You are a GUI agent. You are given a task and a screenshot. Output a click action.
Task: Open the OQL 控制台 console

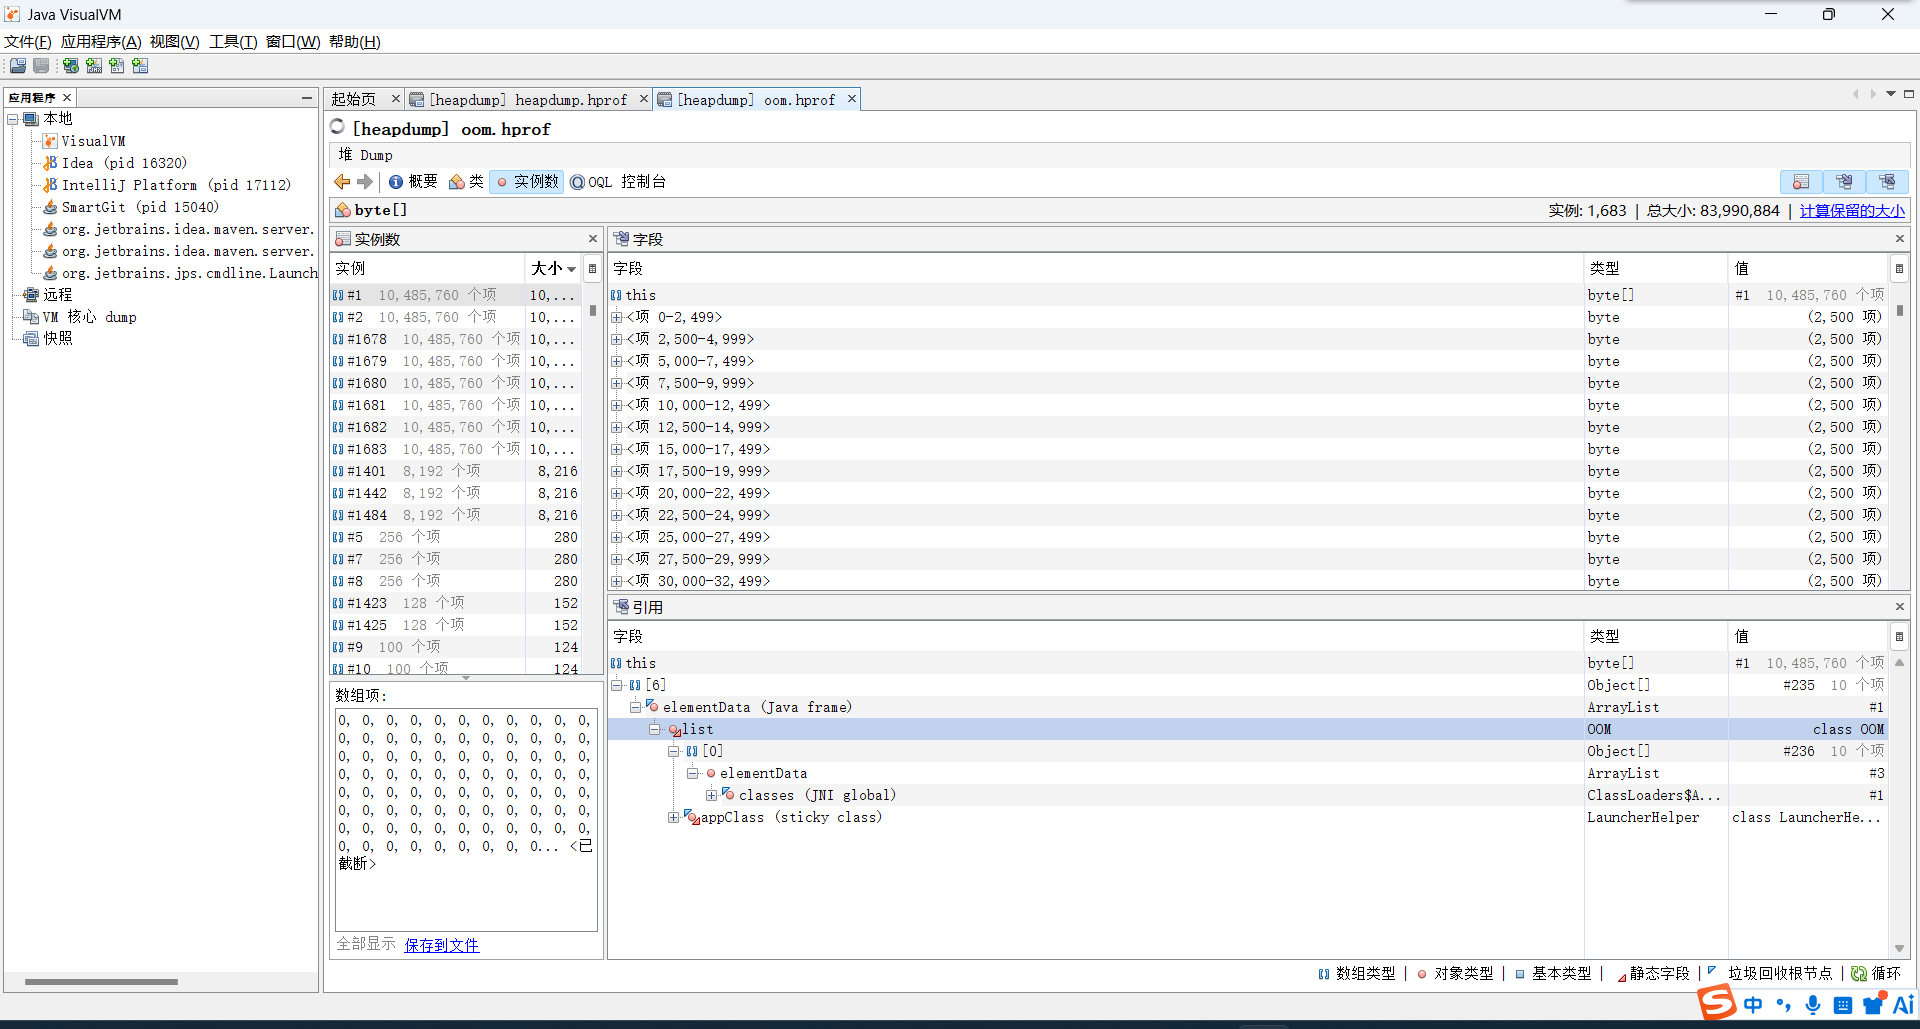pos(618,182)
